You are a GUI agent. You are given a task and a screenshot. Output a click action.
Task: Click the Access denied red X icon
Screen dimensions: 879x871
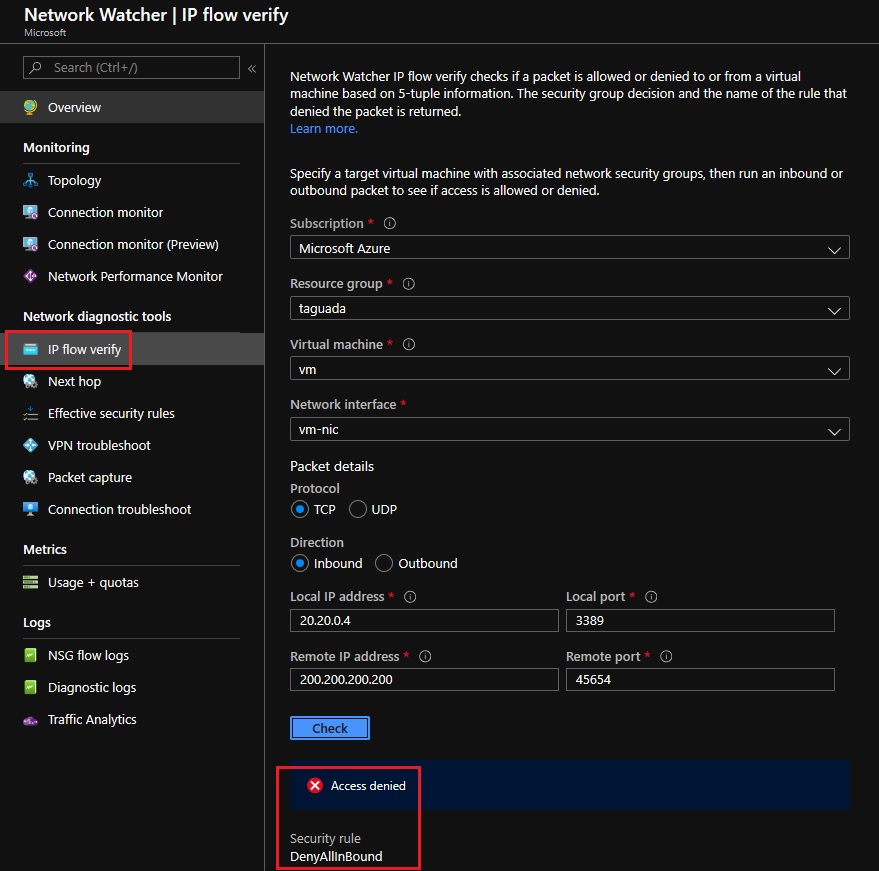click(314, 785)
